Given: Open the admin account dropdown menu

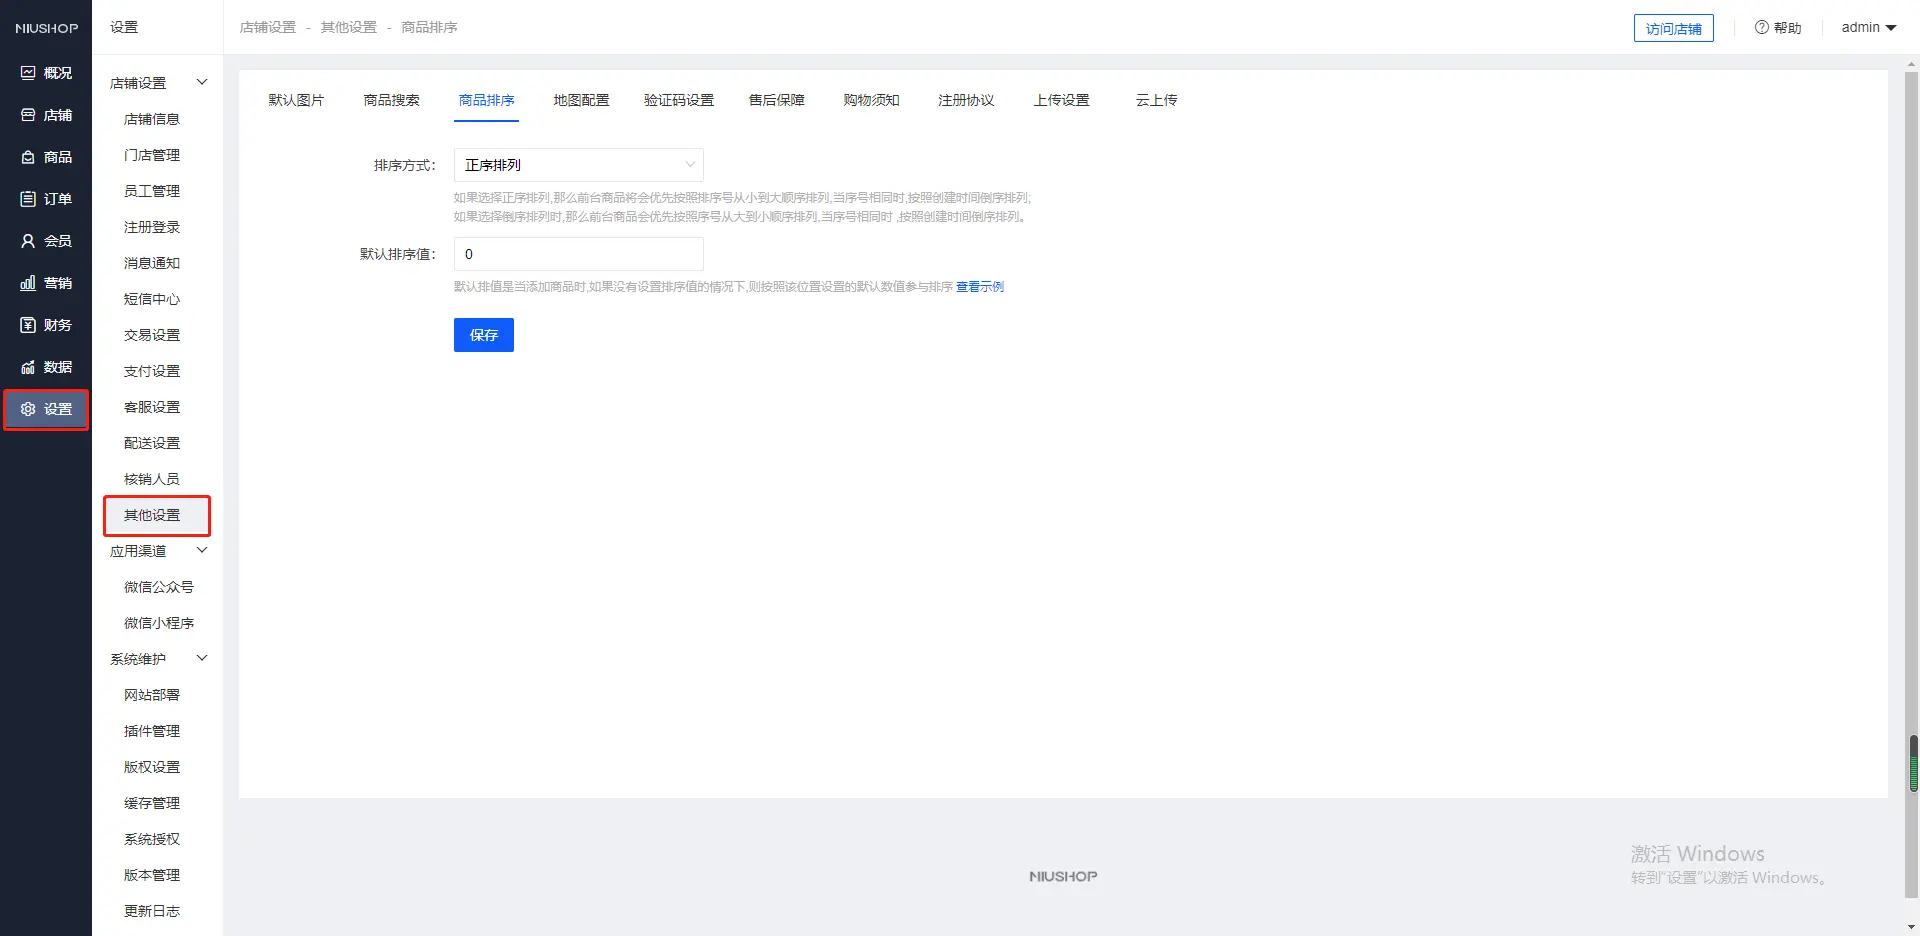Looking at the screenshot, I should (1868, 27).
